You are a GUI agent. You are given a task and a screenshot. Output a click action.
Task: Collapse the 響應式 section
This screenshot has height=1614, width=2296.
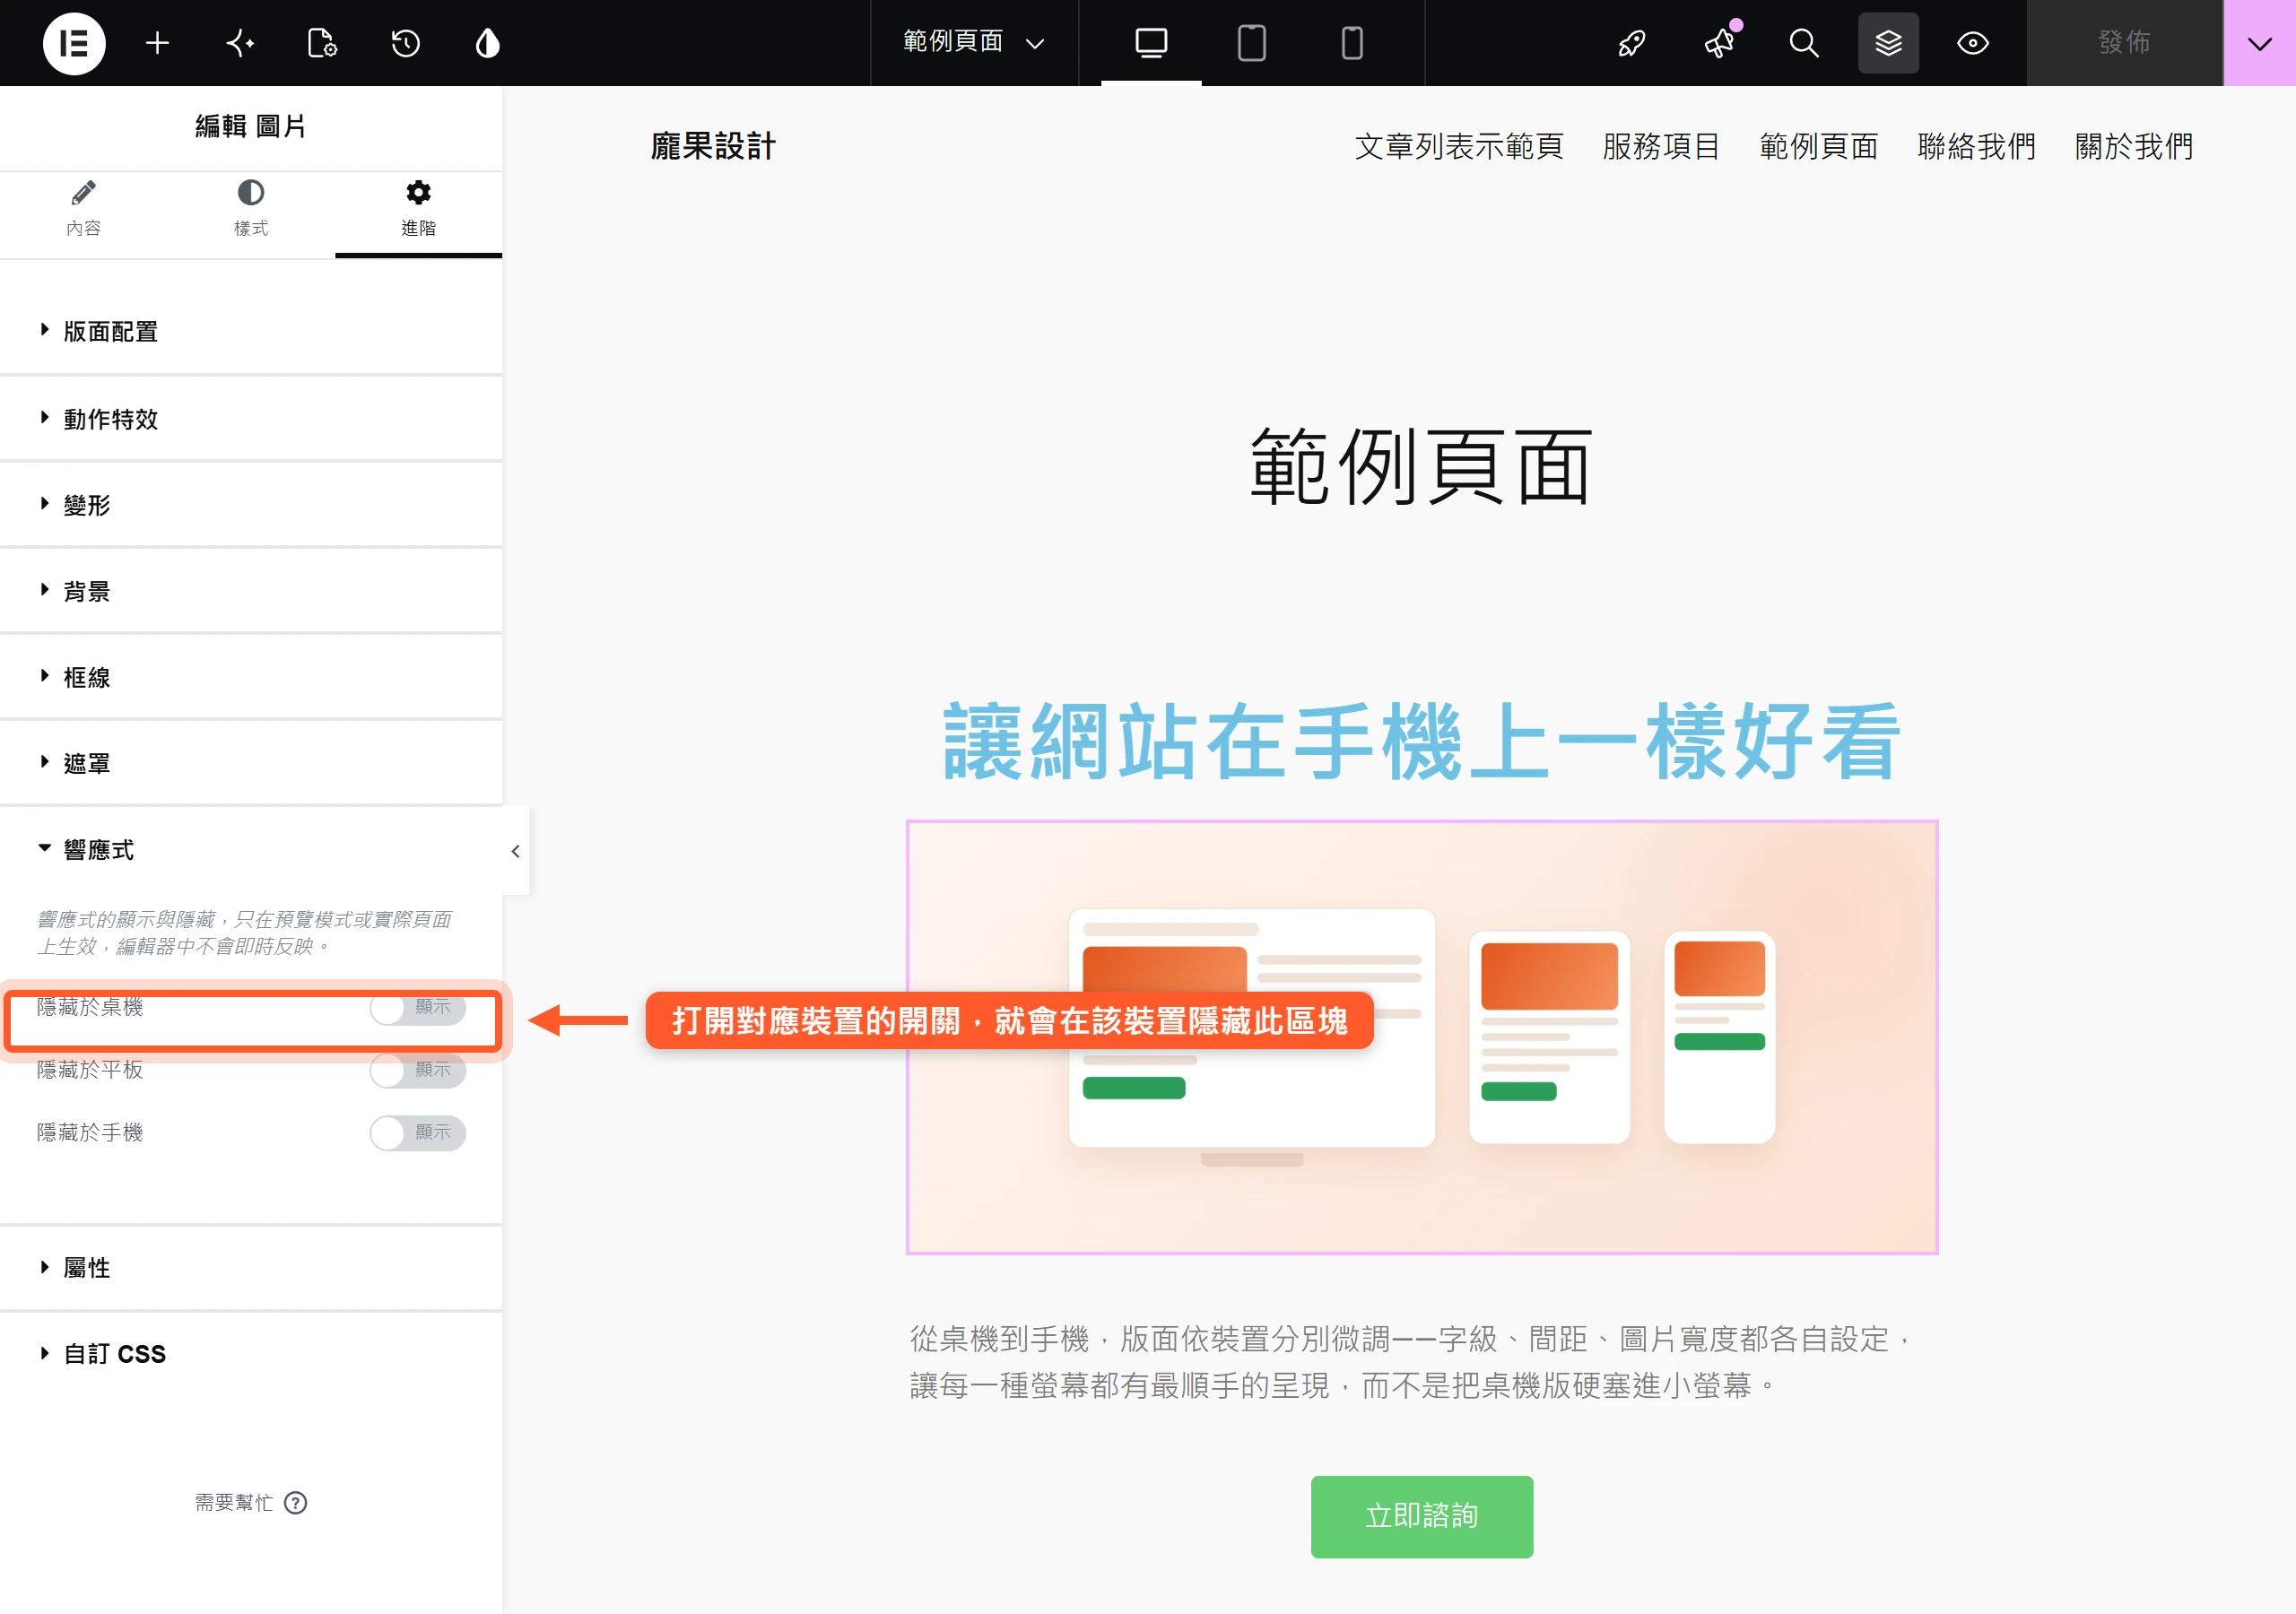pos(251,850)
